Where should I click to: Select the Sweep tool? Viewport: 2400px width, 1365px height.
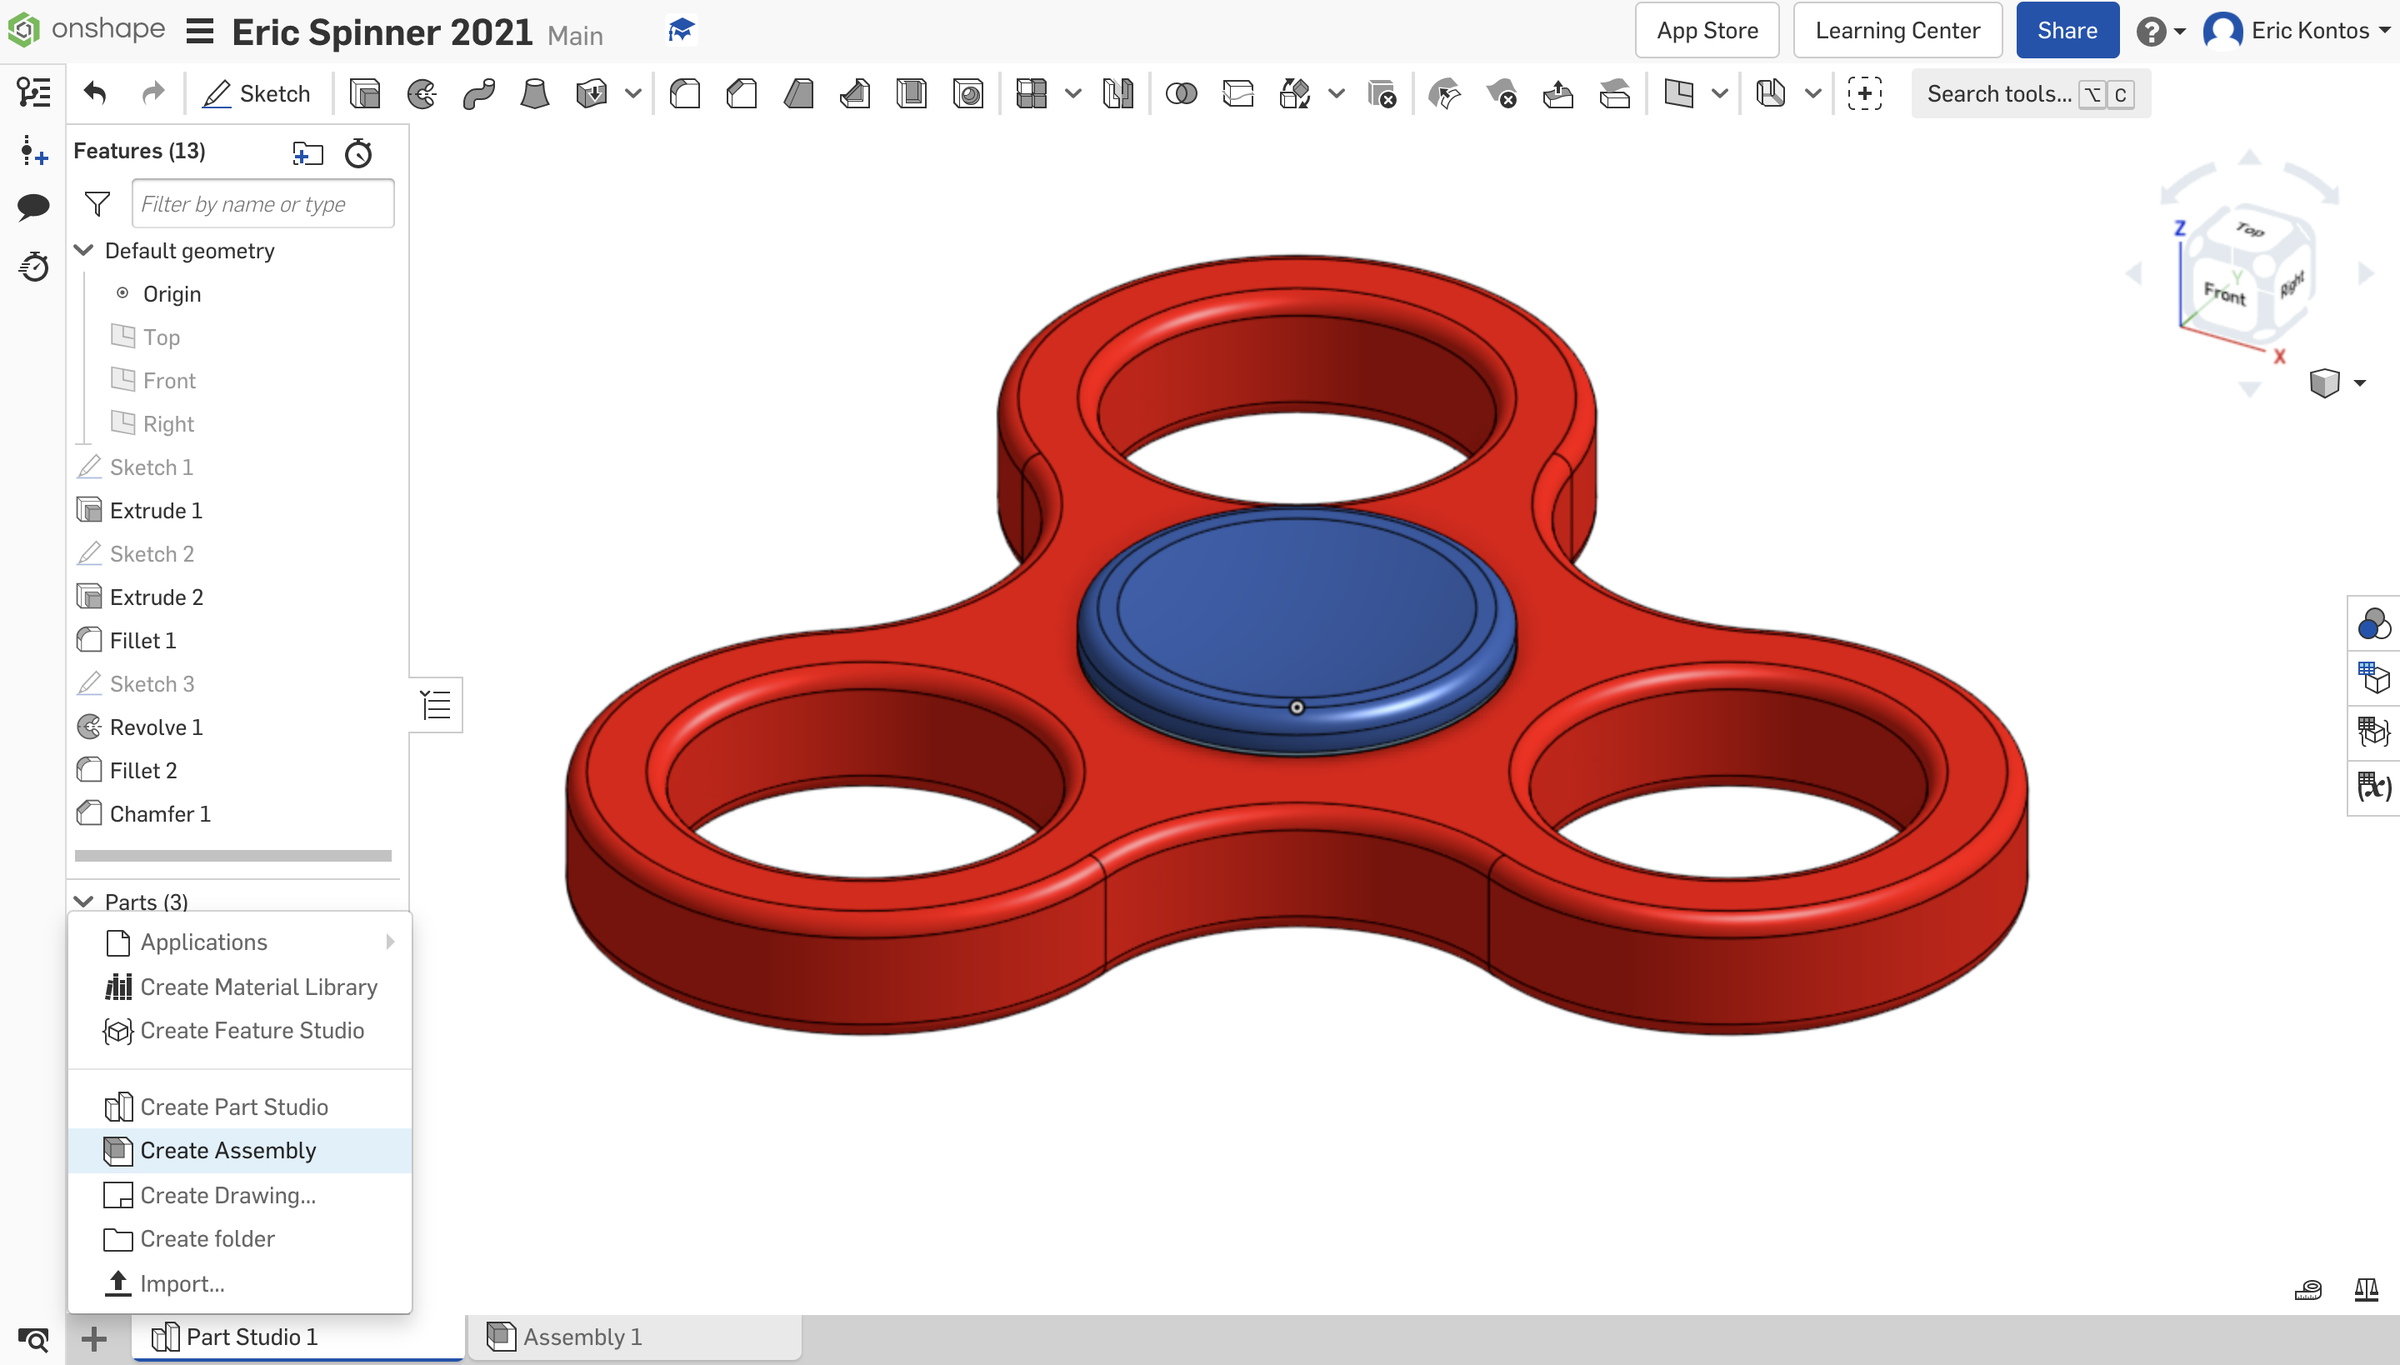479,92
